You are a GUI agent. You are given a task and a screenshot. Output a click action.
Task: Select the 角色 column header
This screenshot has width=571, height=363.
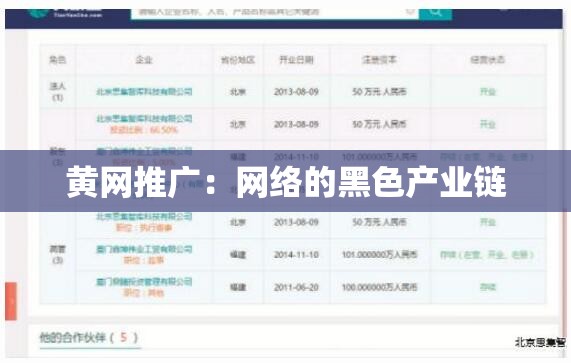coord(58,60)
